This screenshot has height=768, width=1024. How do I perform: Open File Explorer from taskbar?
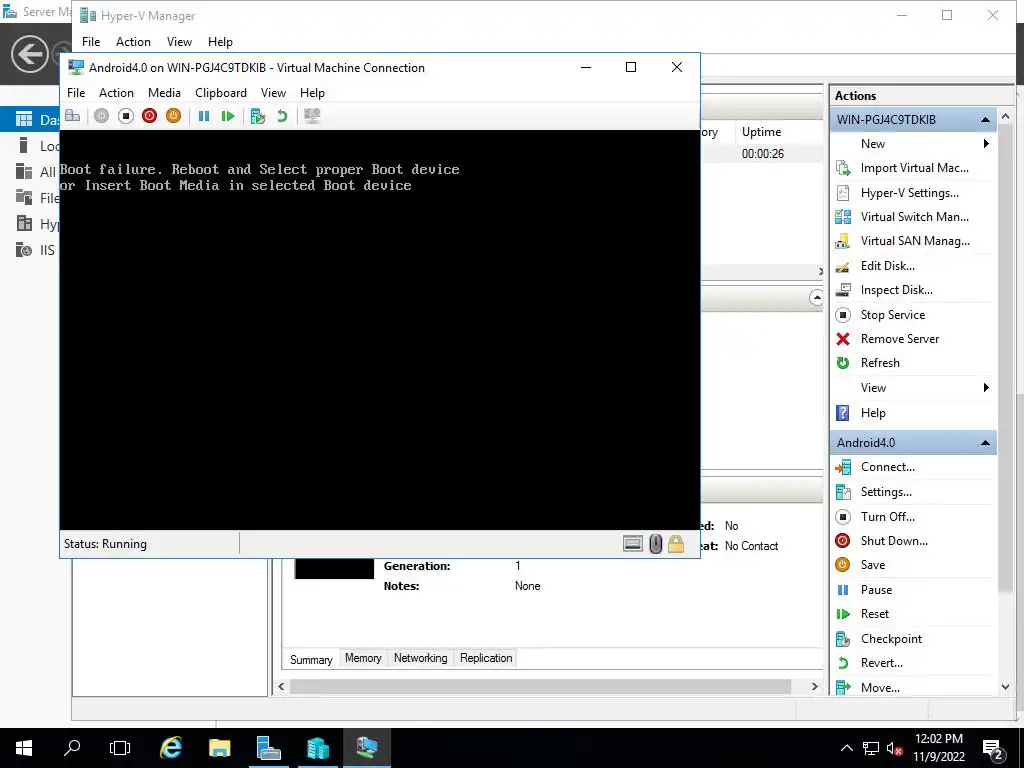point(219,748)
